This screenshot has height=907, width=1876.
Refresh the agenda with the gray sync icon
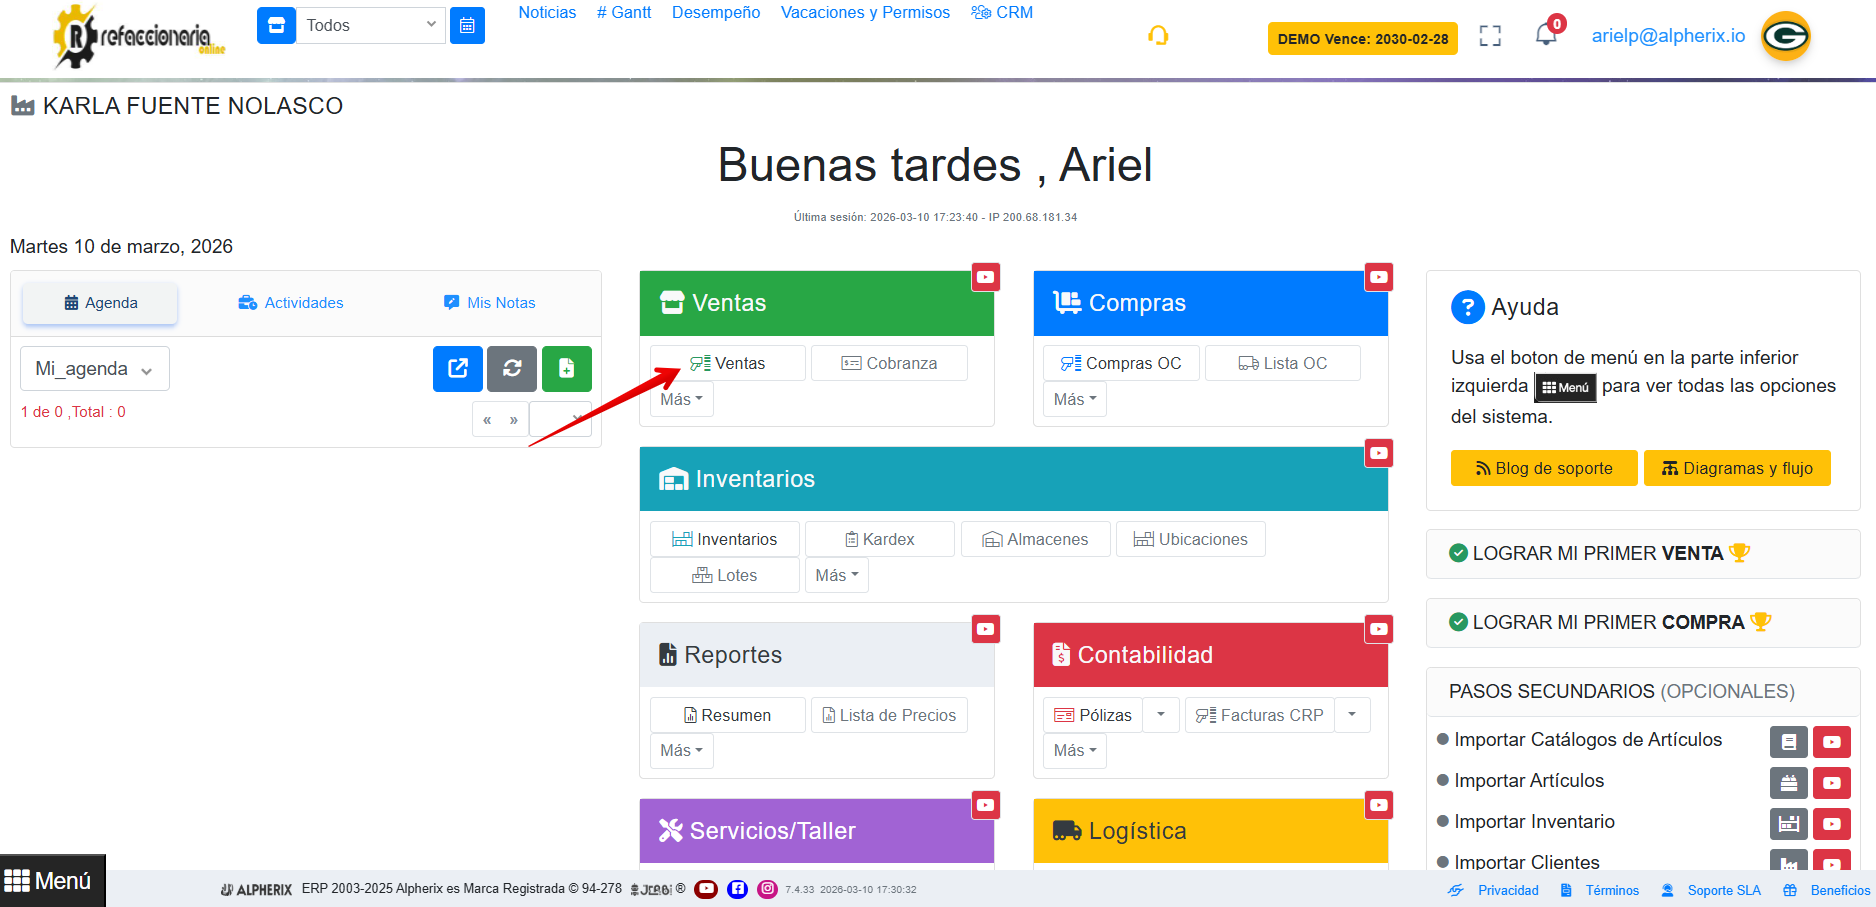tap(512, 368)
